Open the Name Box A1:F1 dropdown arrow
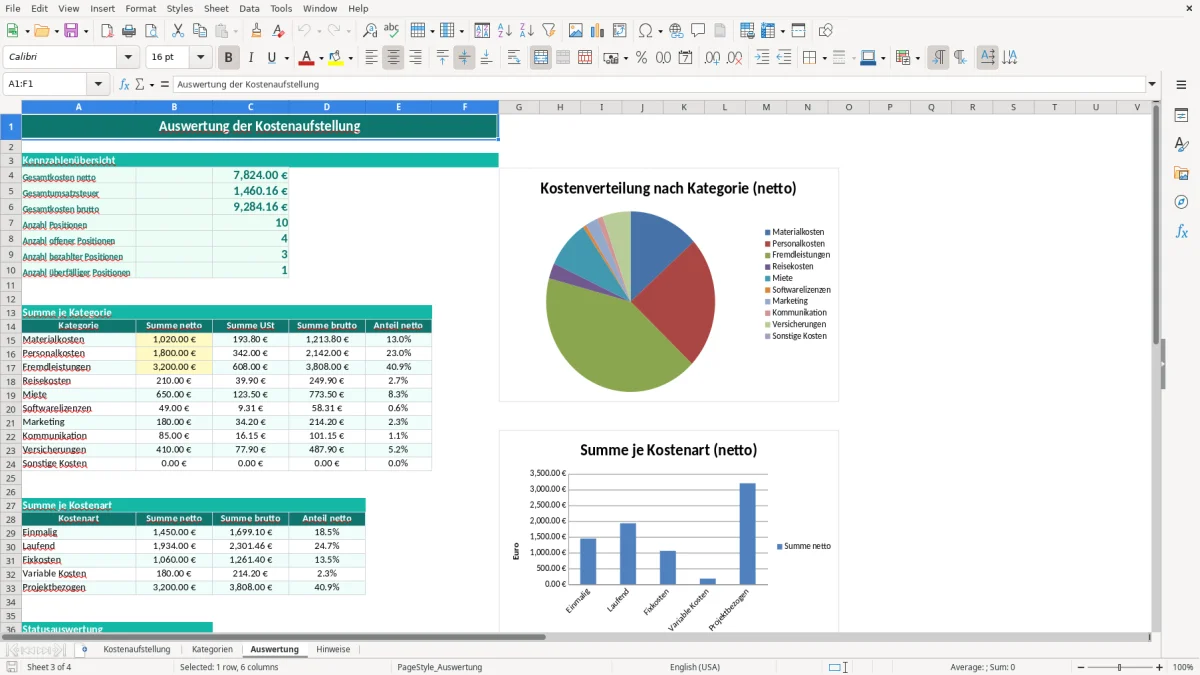This screenshot has width=1200, height=675. click(98, 84)
